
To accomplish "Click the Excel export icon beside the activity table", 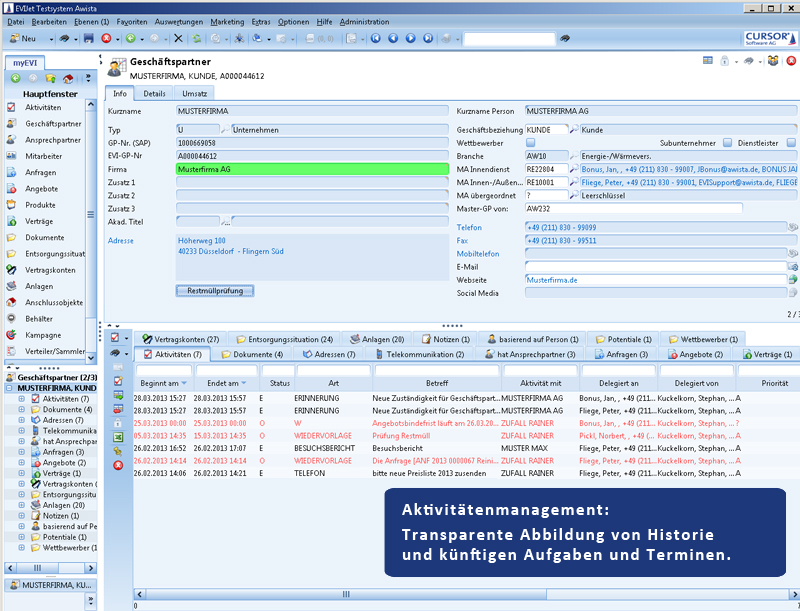I will click(x=118, y=437).
